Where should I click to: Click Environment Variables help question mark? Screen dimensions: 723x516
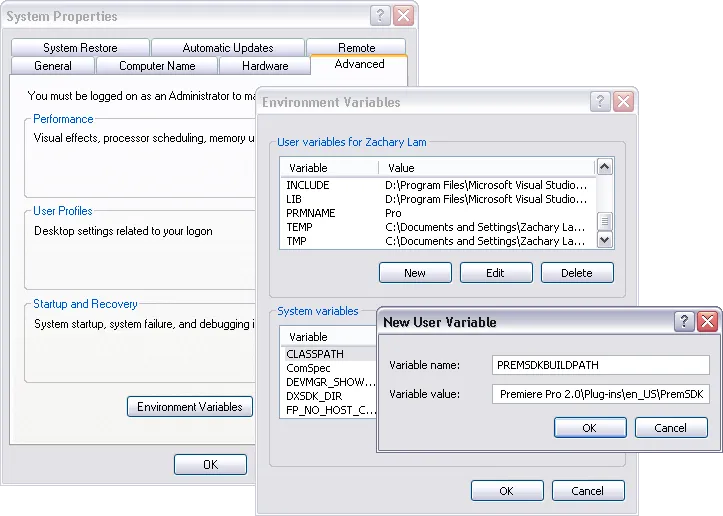600,101
